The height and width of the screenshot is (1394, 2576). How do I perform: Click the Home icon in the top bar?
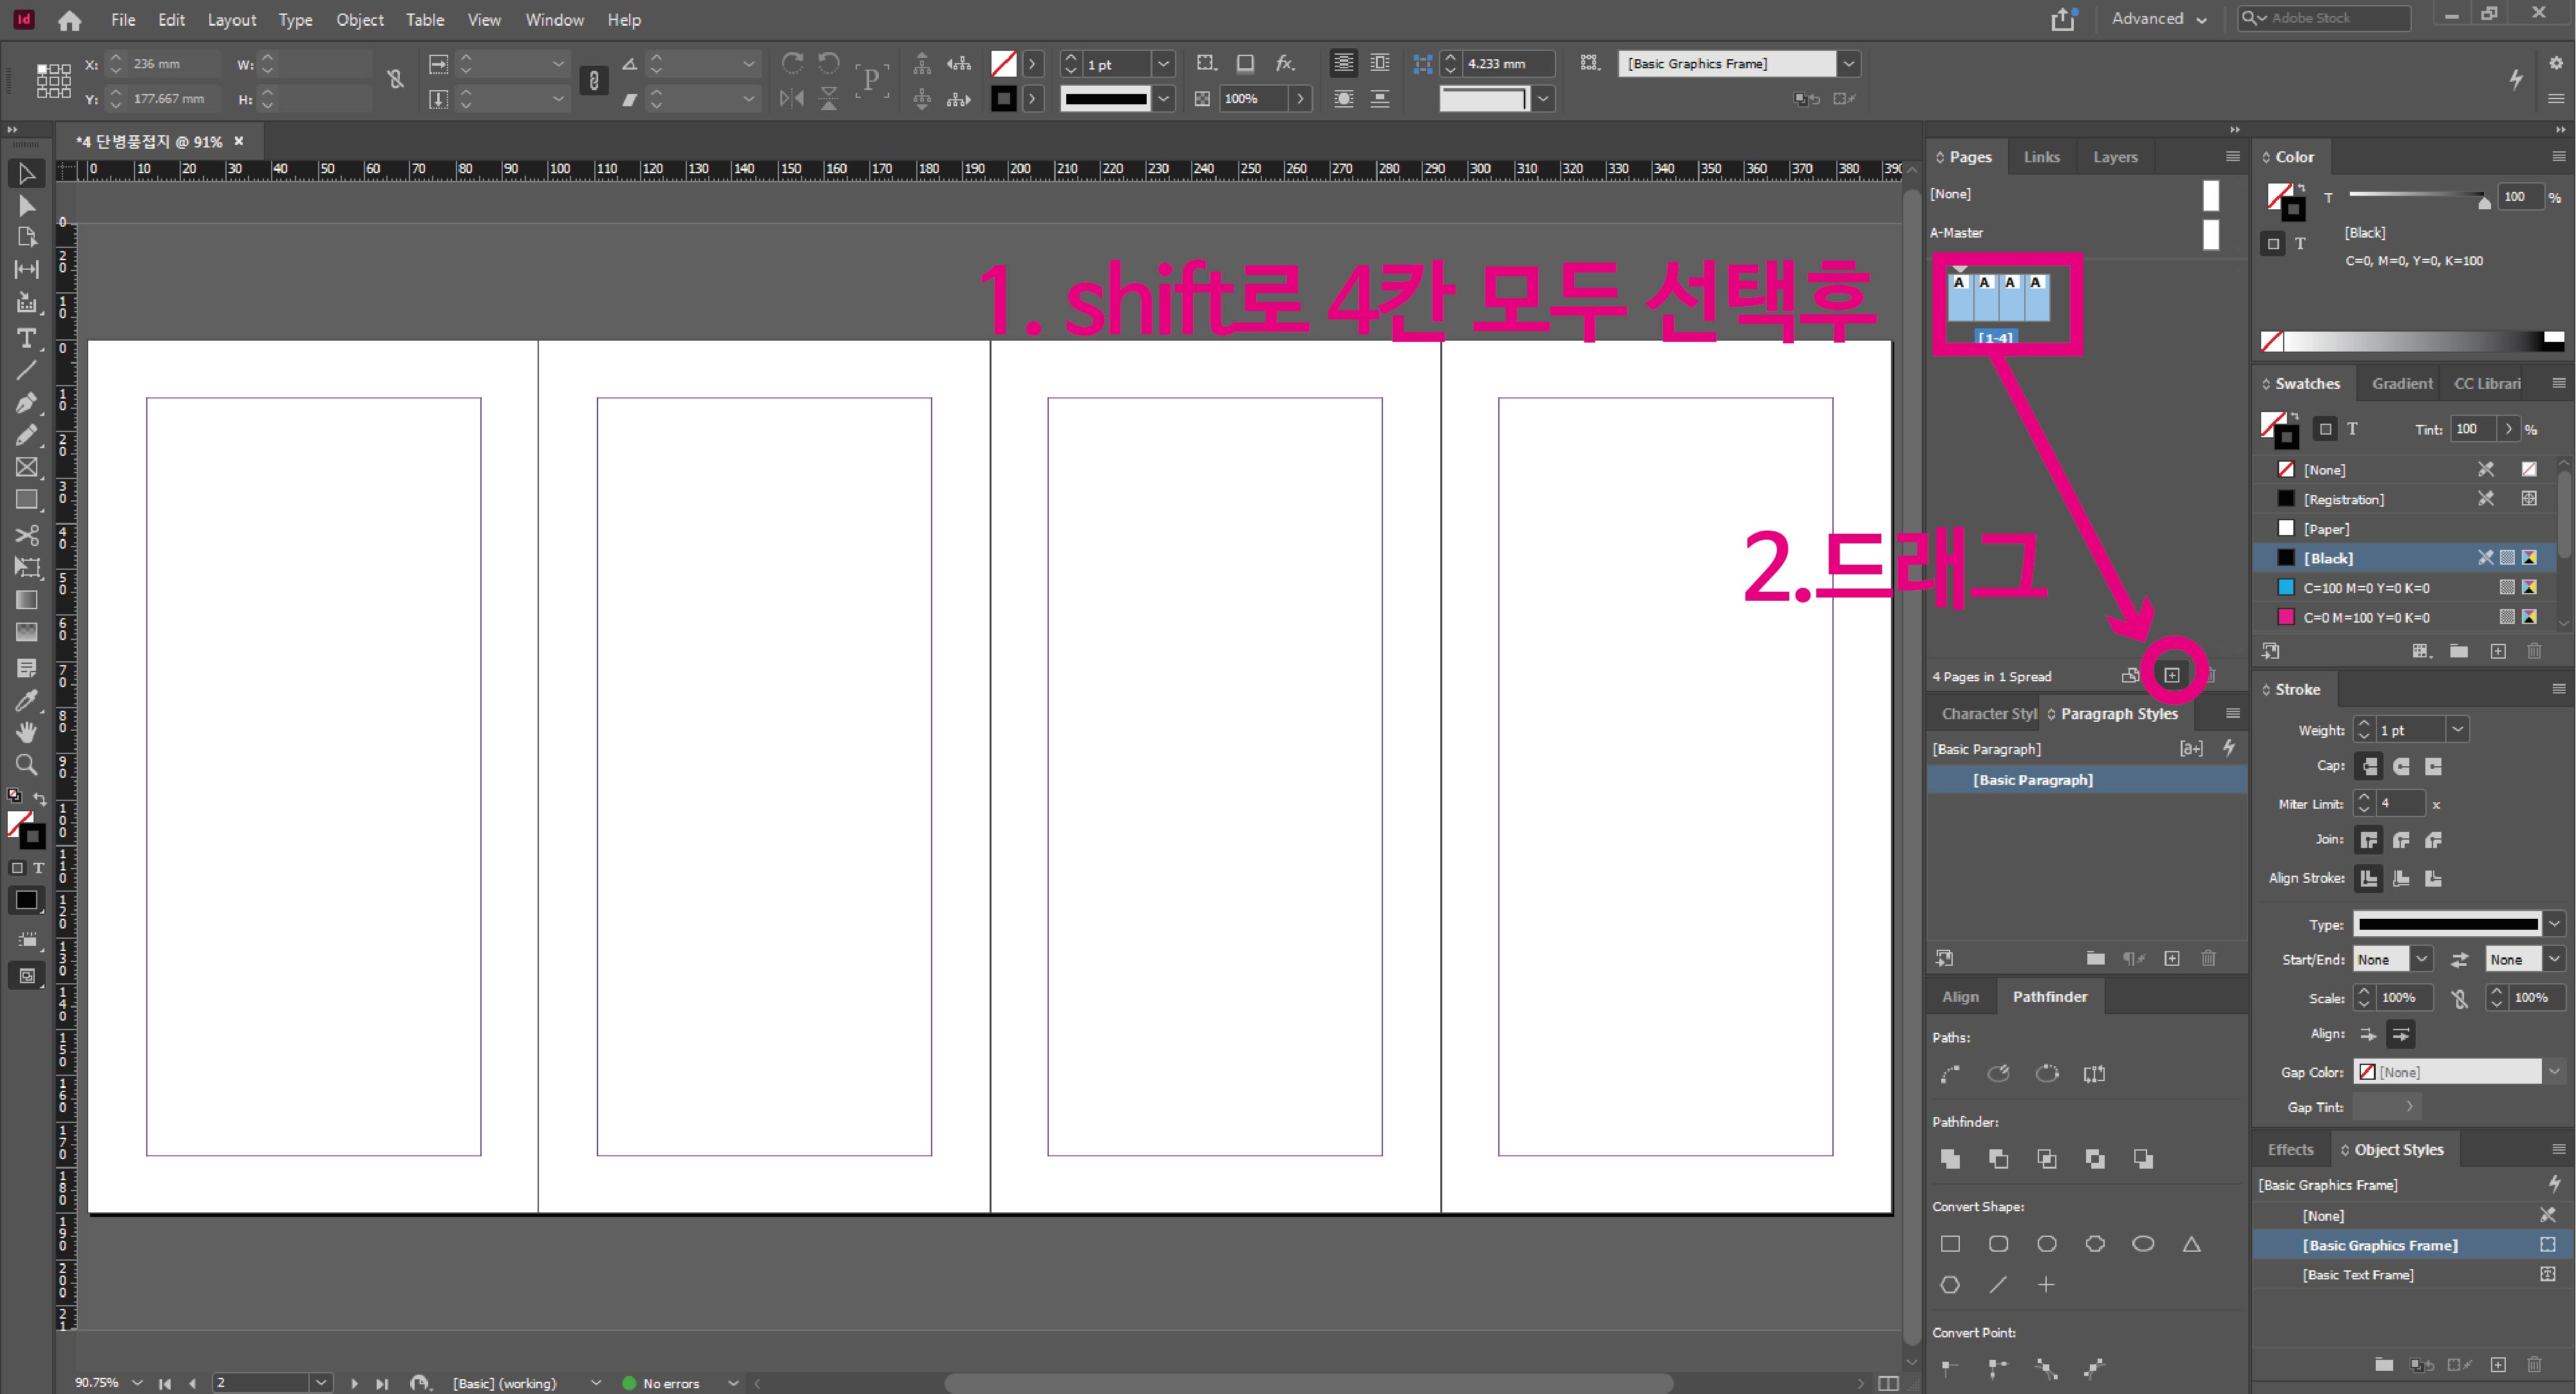[x=69, y=20]
